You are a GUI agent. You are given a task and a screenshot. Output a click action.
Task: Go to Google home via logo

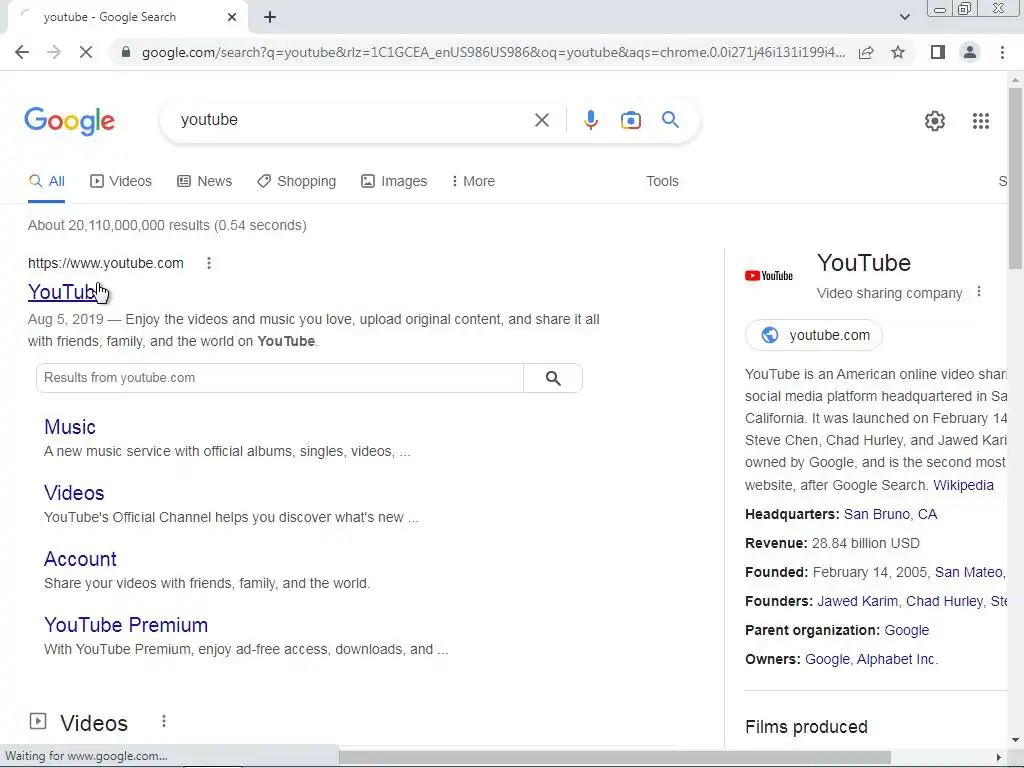pyautogui.click(x=69, y=121)
